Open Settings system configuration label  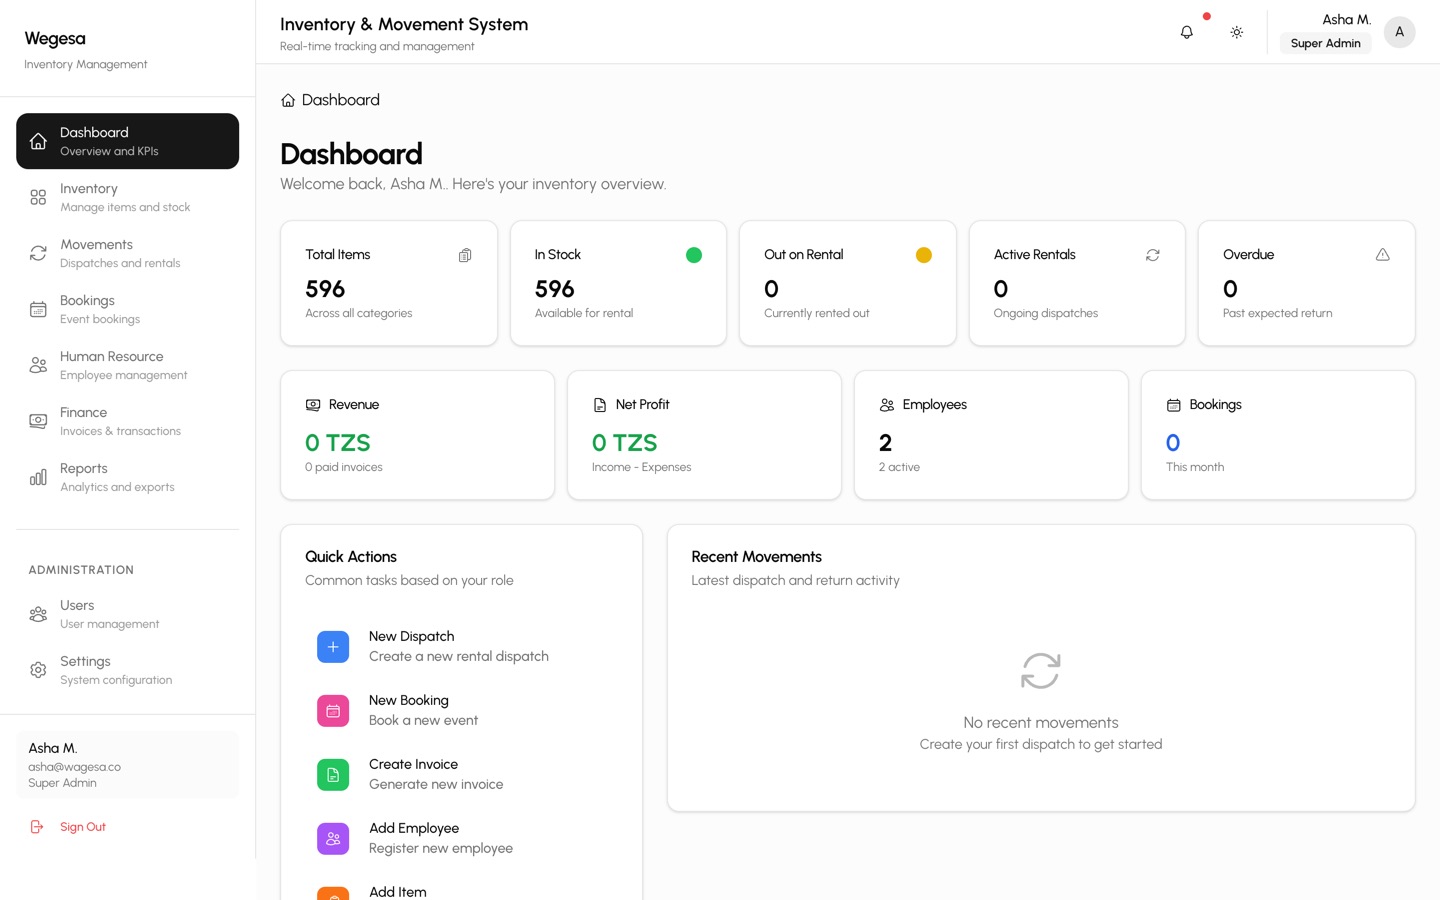pyautogui.click(x=85, y=661)
